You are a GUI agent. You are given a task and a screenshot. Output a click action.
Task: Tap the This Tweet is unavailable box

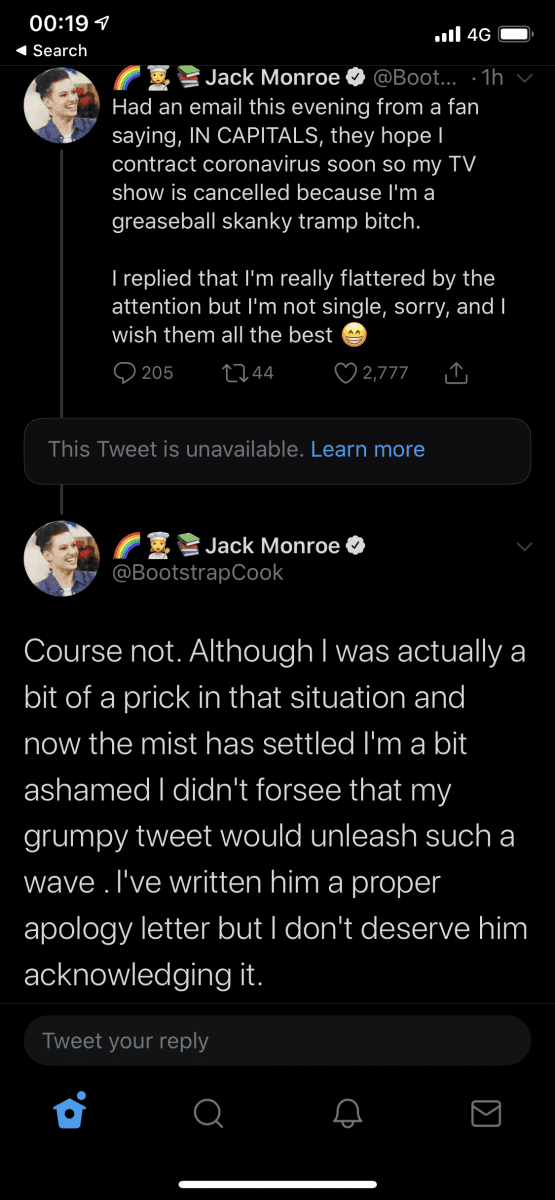coord(277,450)
